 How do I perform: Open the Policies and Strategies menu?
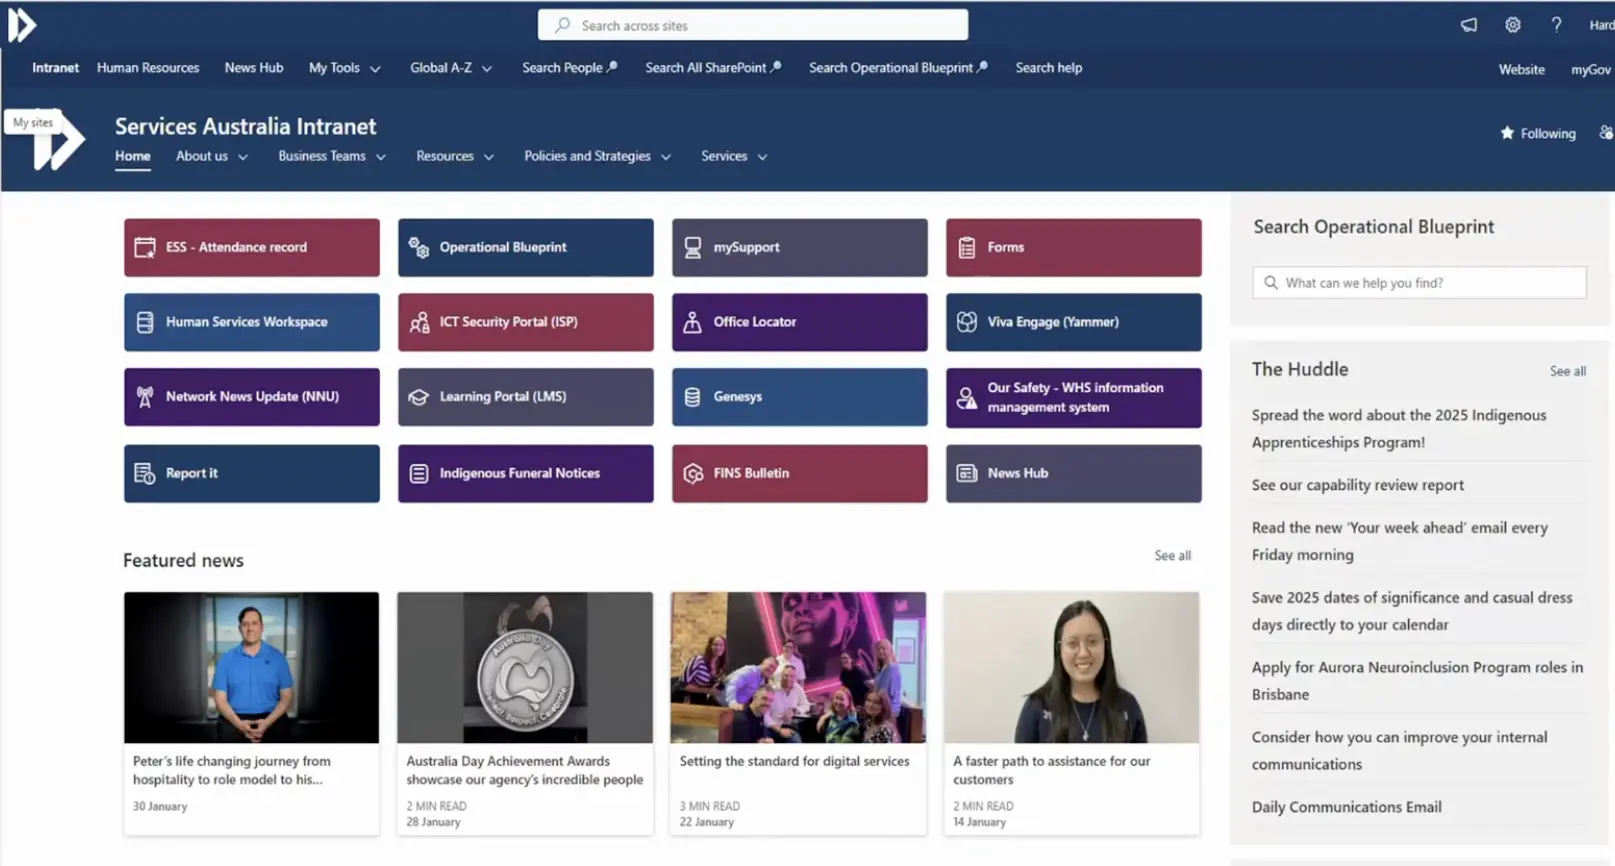click(x=597, y=156)
